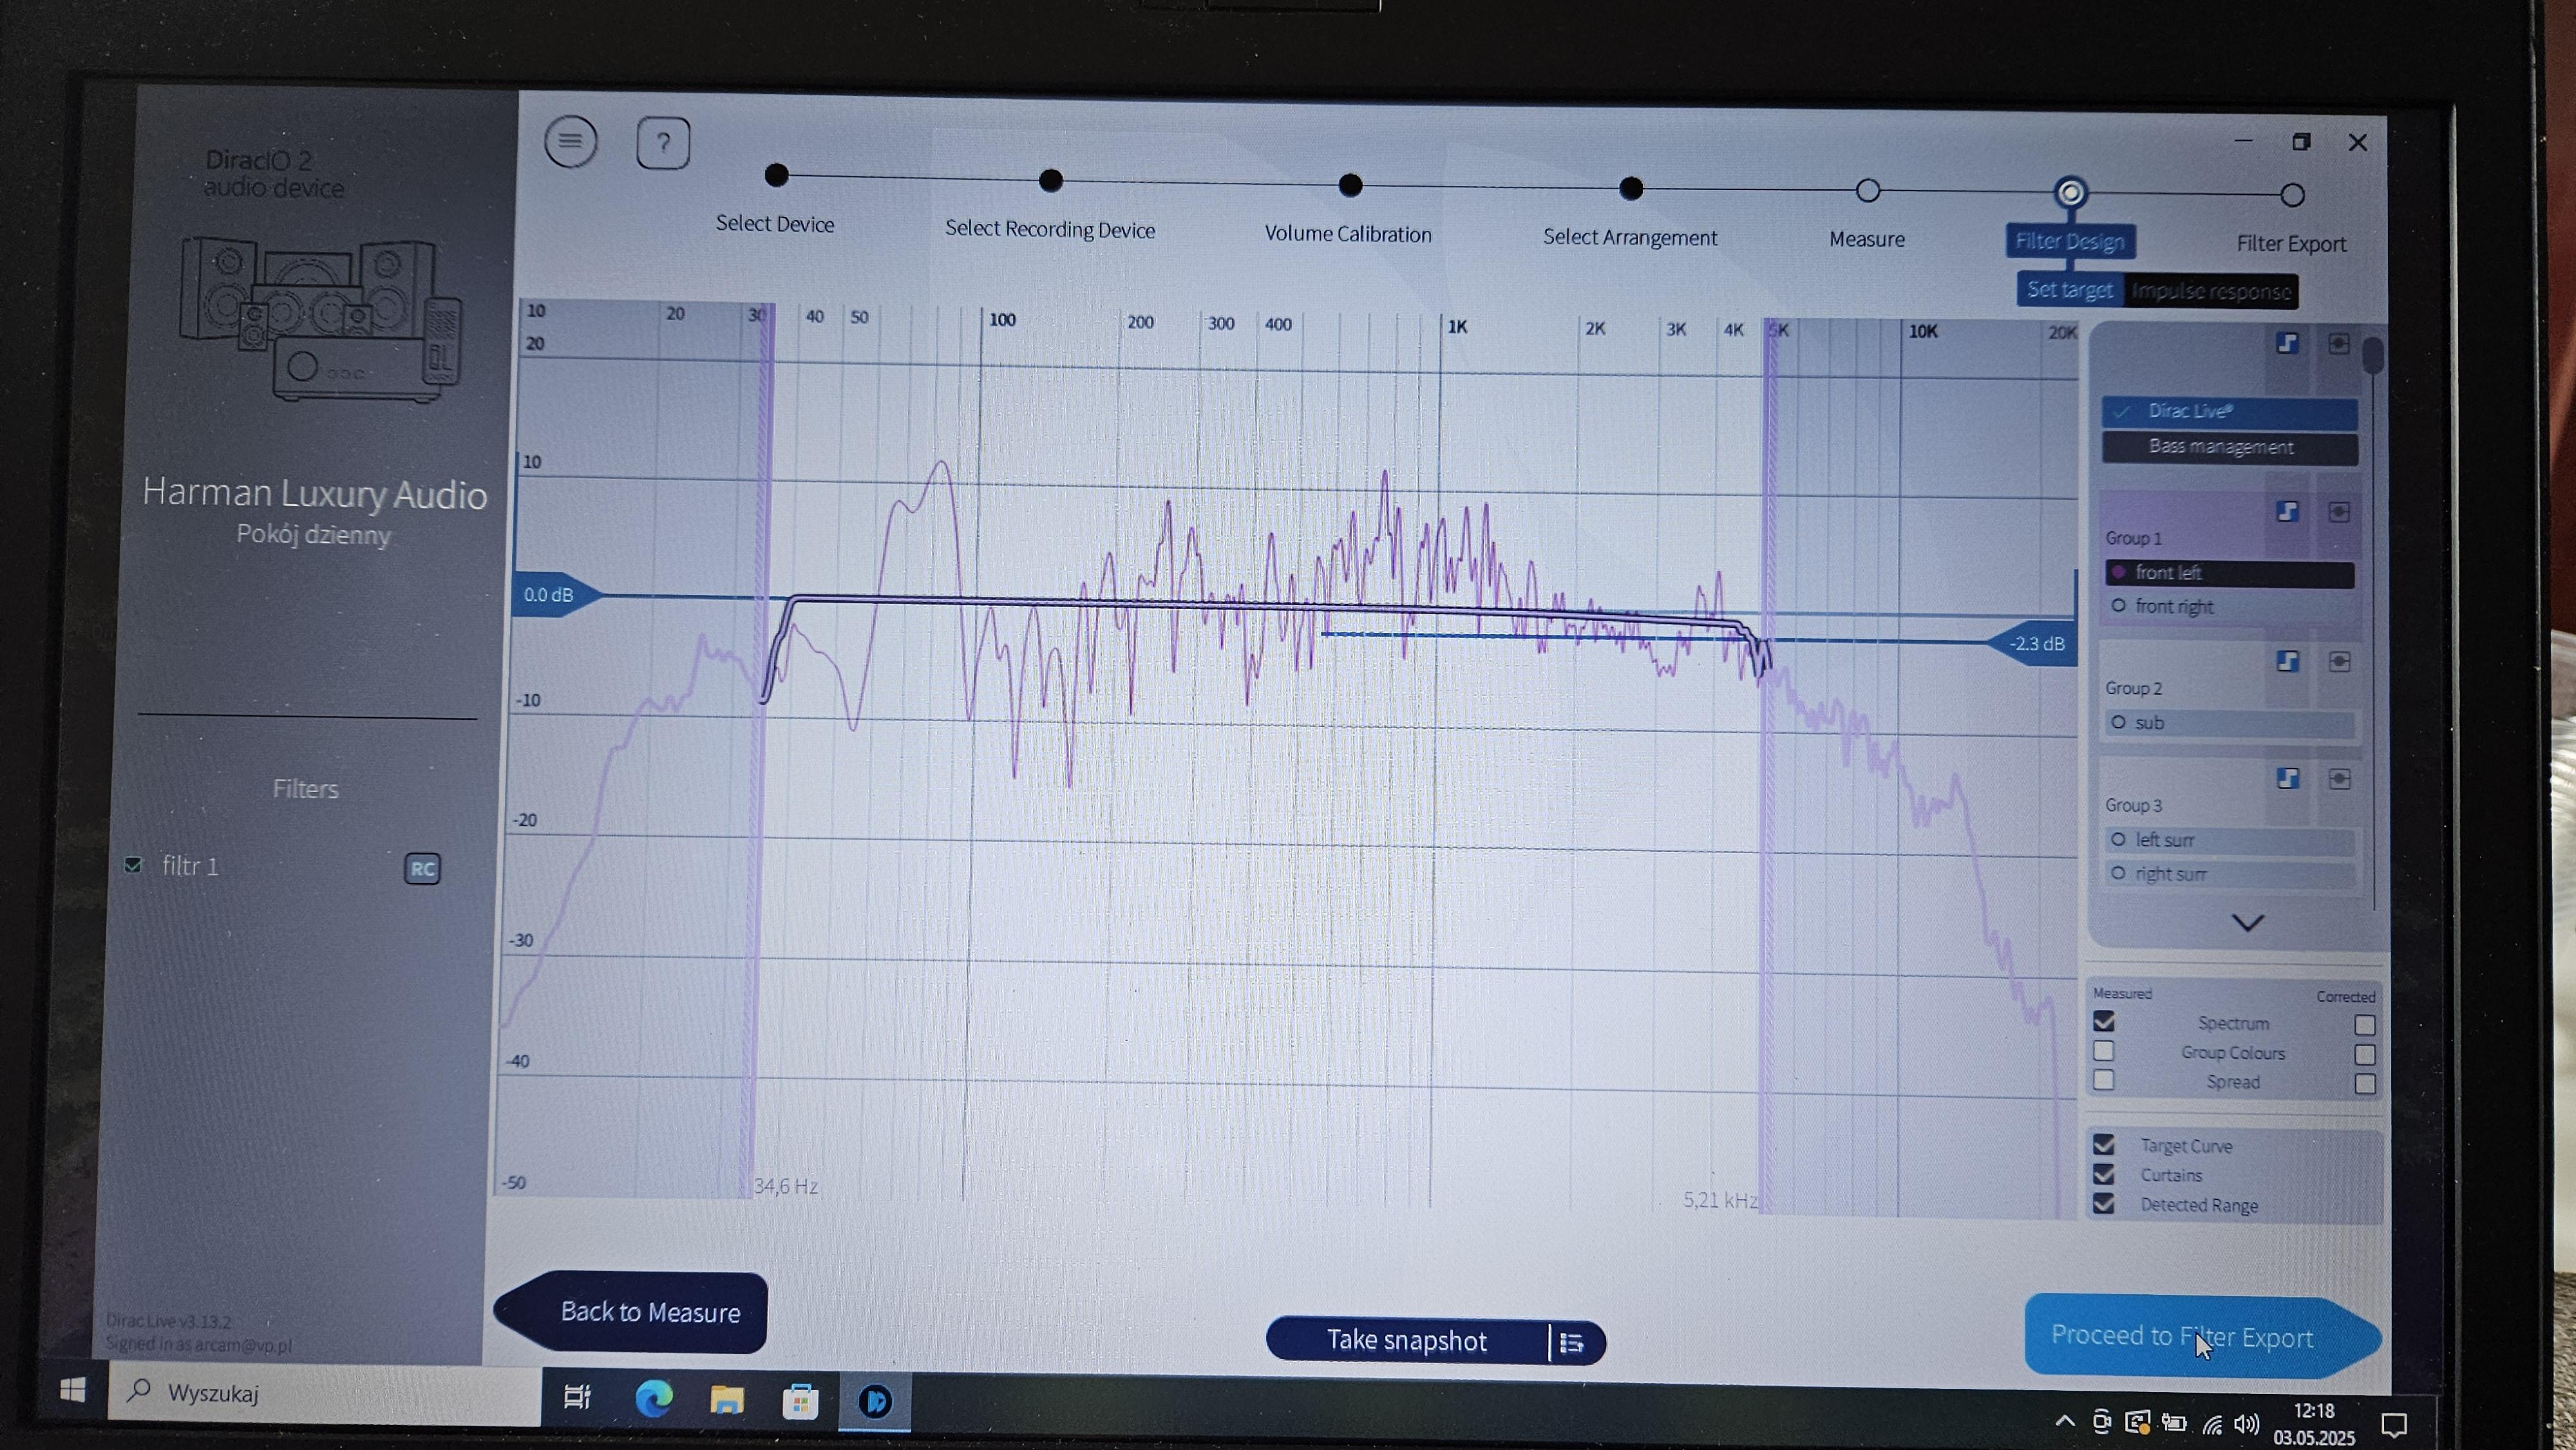The image size is (2576, 1450).
Task: Select the front right channel
Action: [x=2230, y=607]
